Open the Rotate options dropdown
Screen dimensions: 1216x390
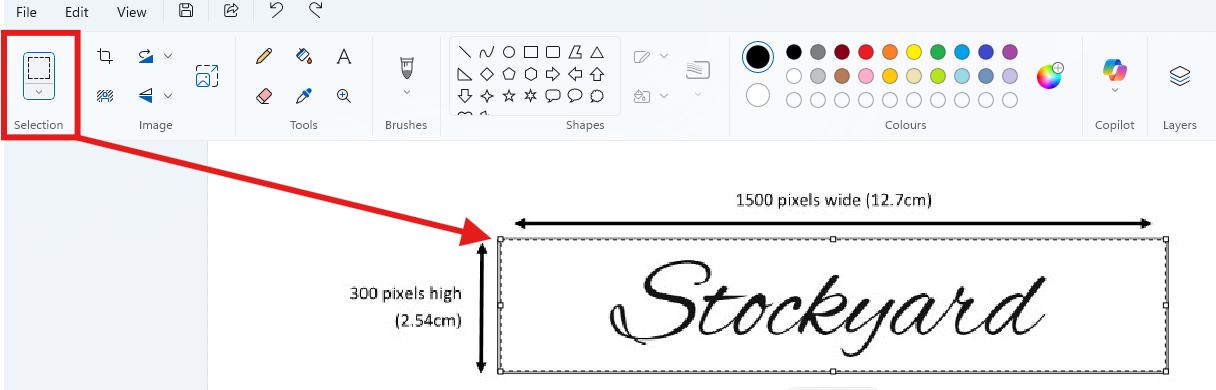167,56
